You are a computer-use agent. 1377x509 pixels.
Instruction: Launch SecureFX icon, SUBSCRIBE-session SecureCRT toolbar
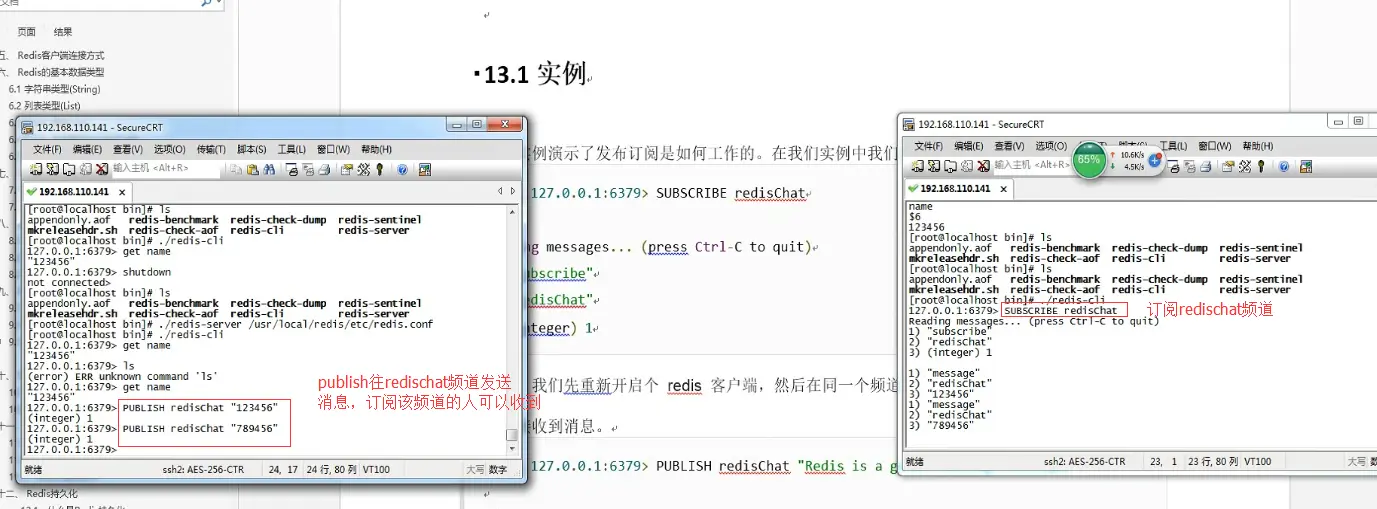[x=1305, y=167]
